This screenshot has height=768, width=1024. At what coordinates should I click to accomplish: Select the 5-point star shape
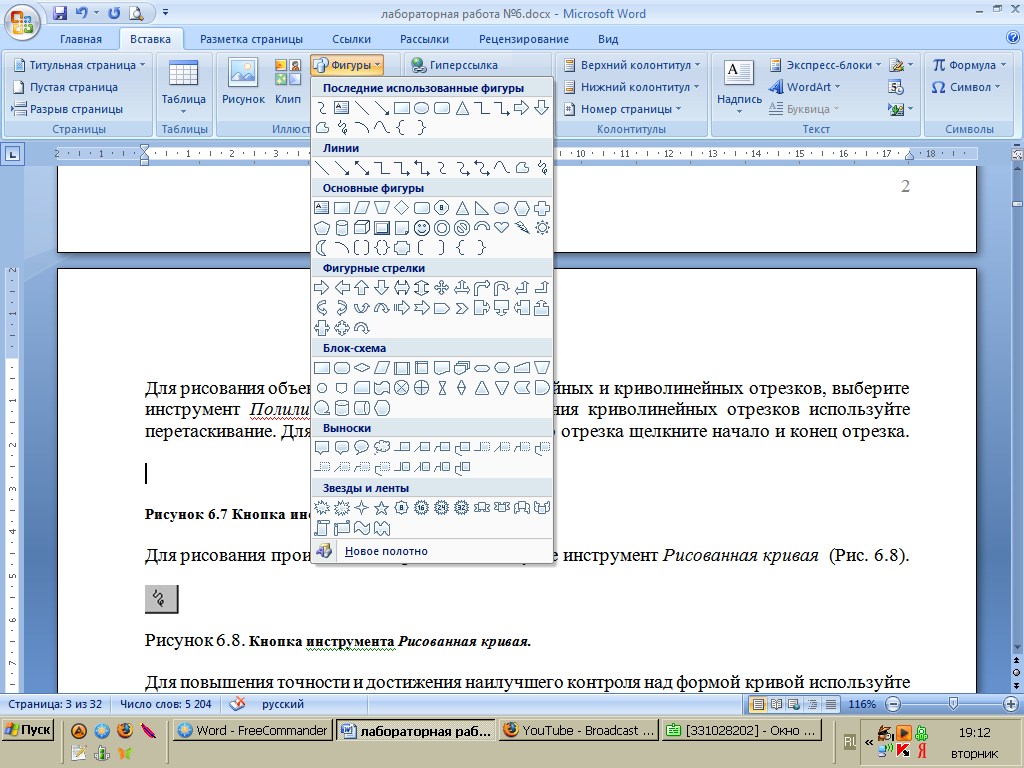[382, 507]
